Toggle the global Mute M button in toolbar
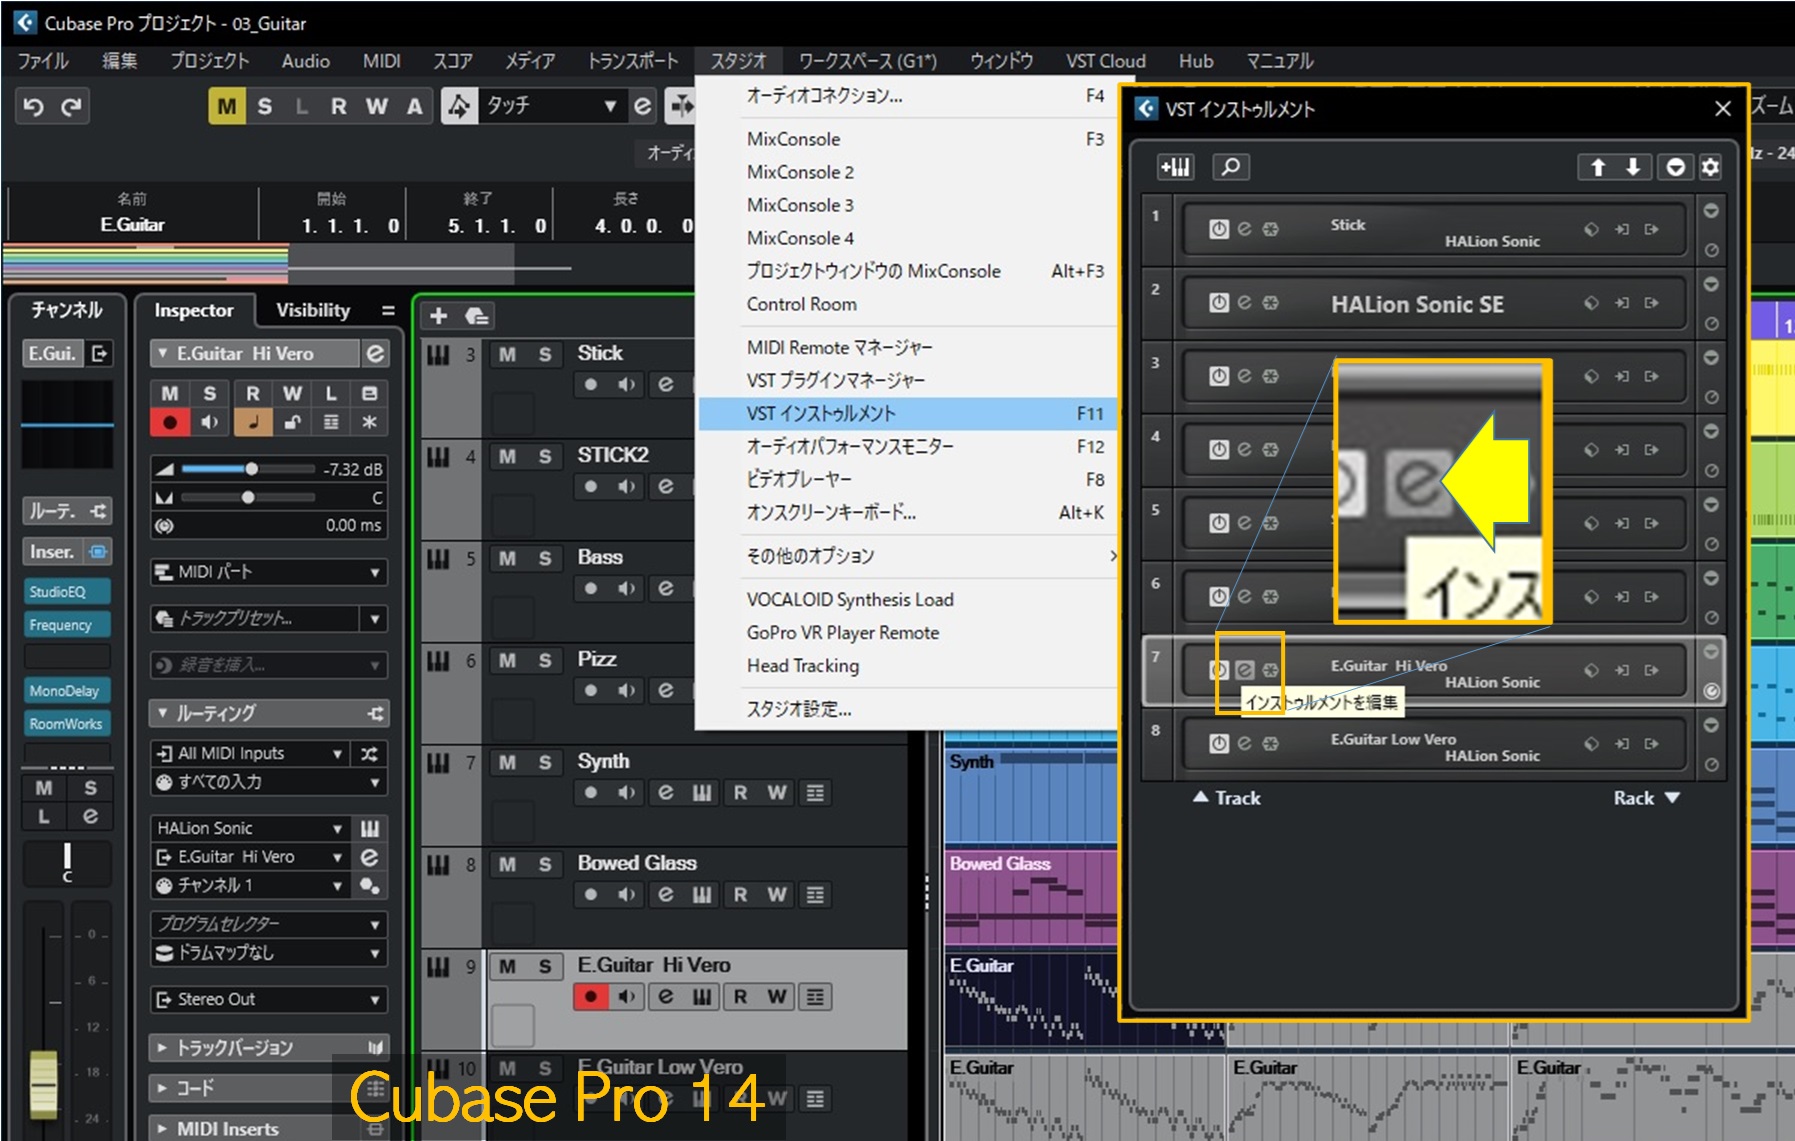The width and height of the screenshot is (1795, 1141). [x=227, y=106]
